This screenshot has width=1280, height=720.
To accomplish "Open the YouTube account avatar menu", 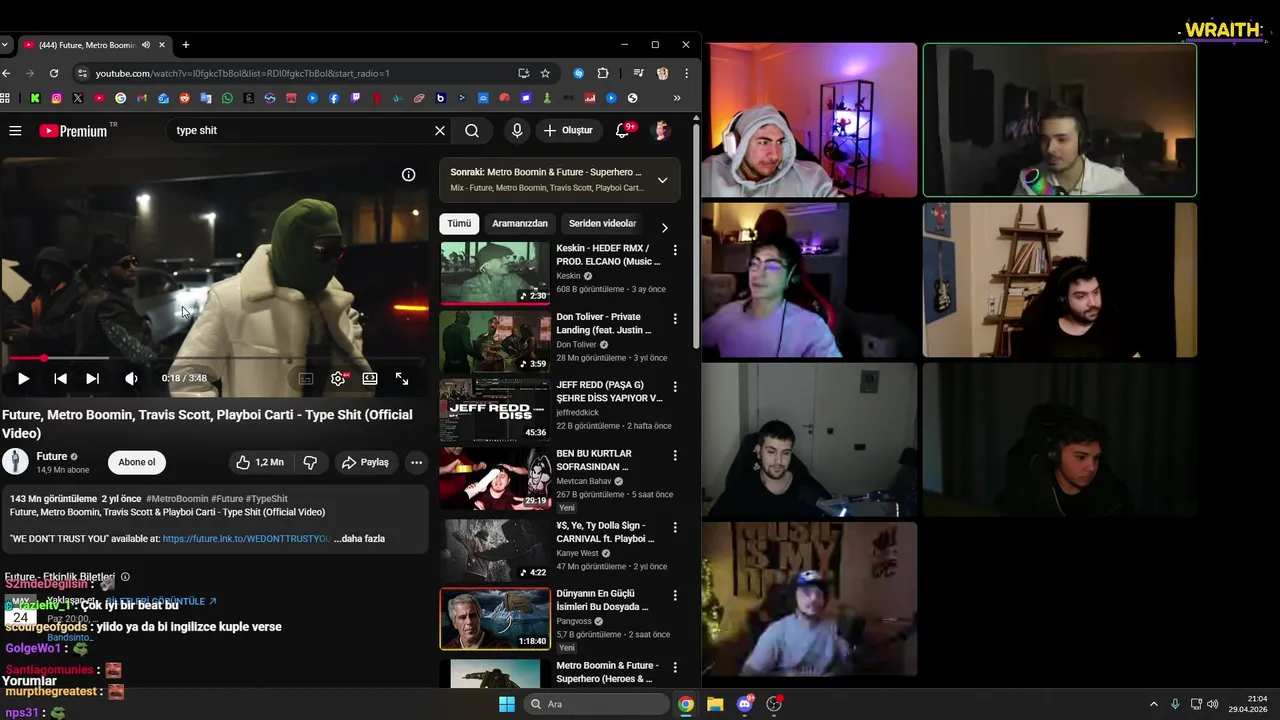I will click(x=660, y=130).
